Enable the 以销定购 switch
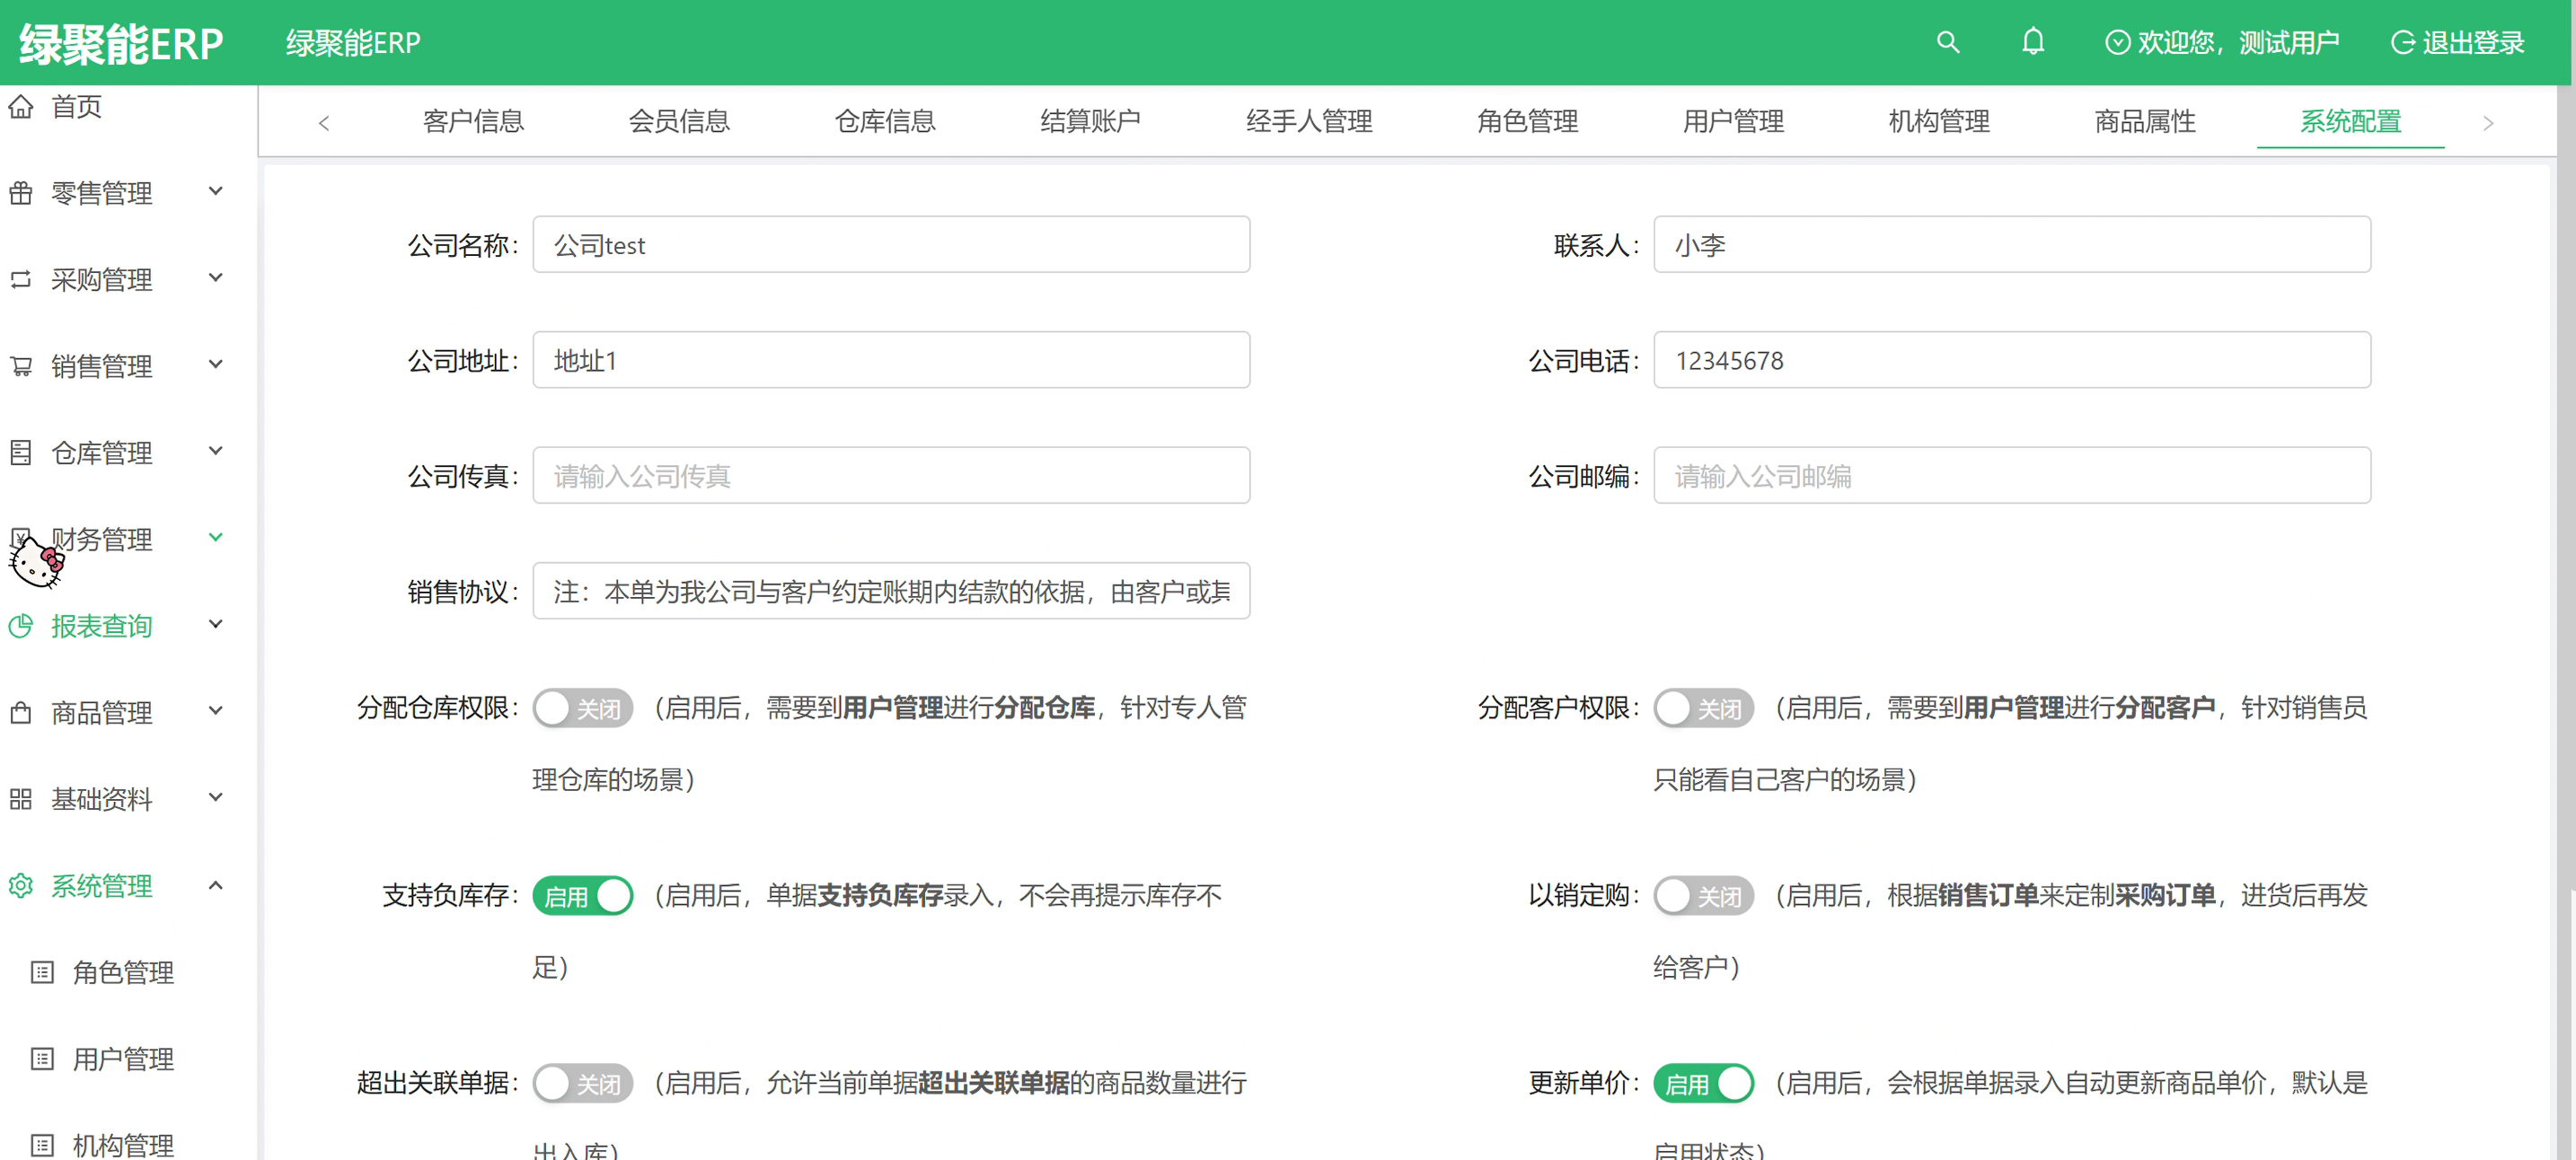 point(1704,896)
